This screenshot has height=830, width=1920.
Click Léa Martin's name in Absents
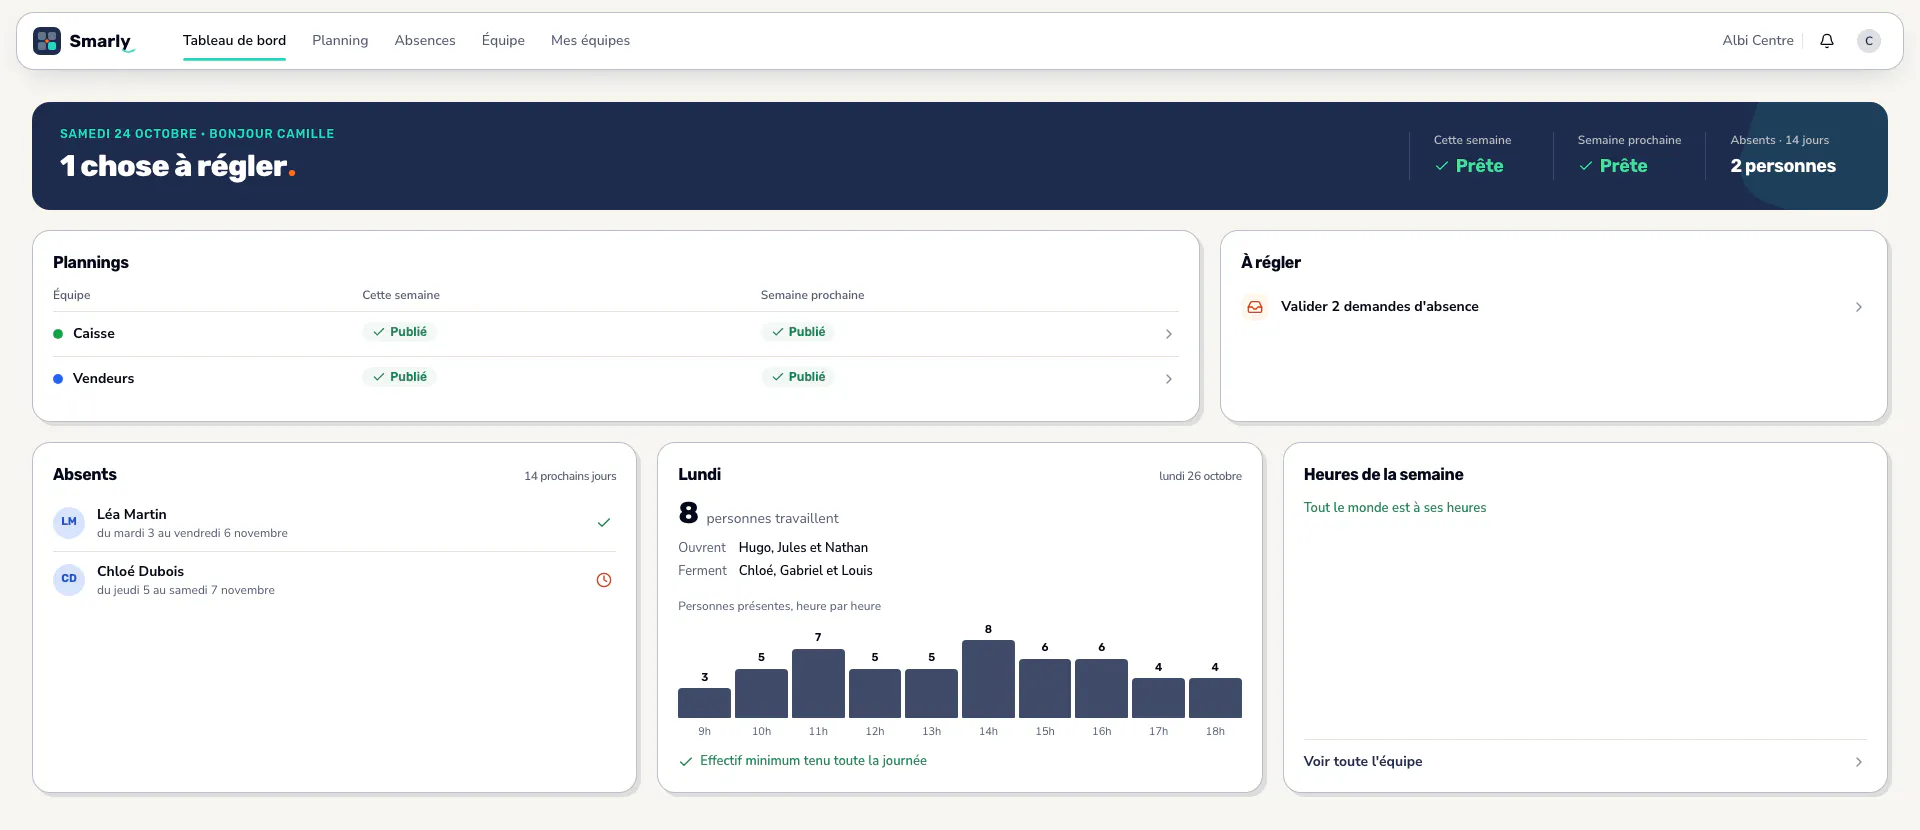pos(132,514)
